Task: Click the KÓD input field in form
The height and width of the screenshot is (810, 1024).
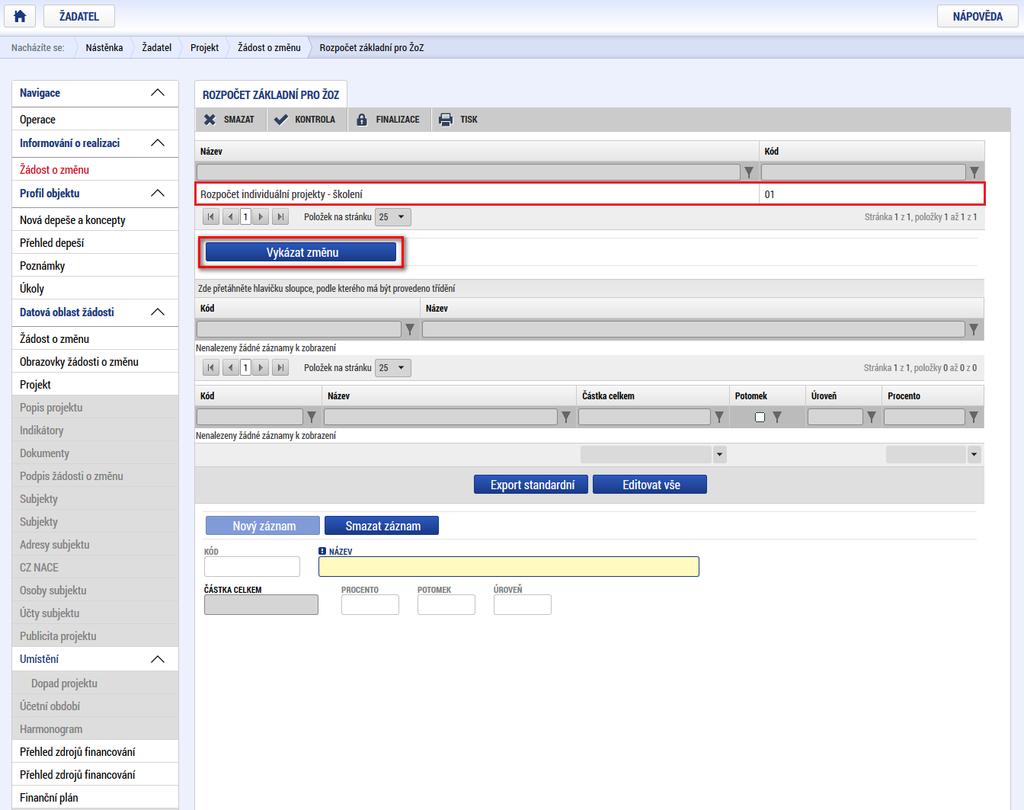Action: pyautogui.click(x=252, y=566)
